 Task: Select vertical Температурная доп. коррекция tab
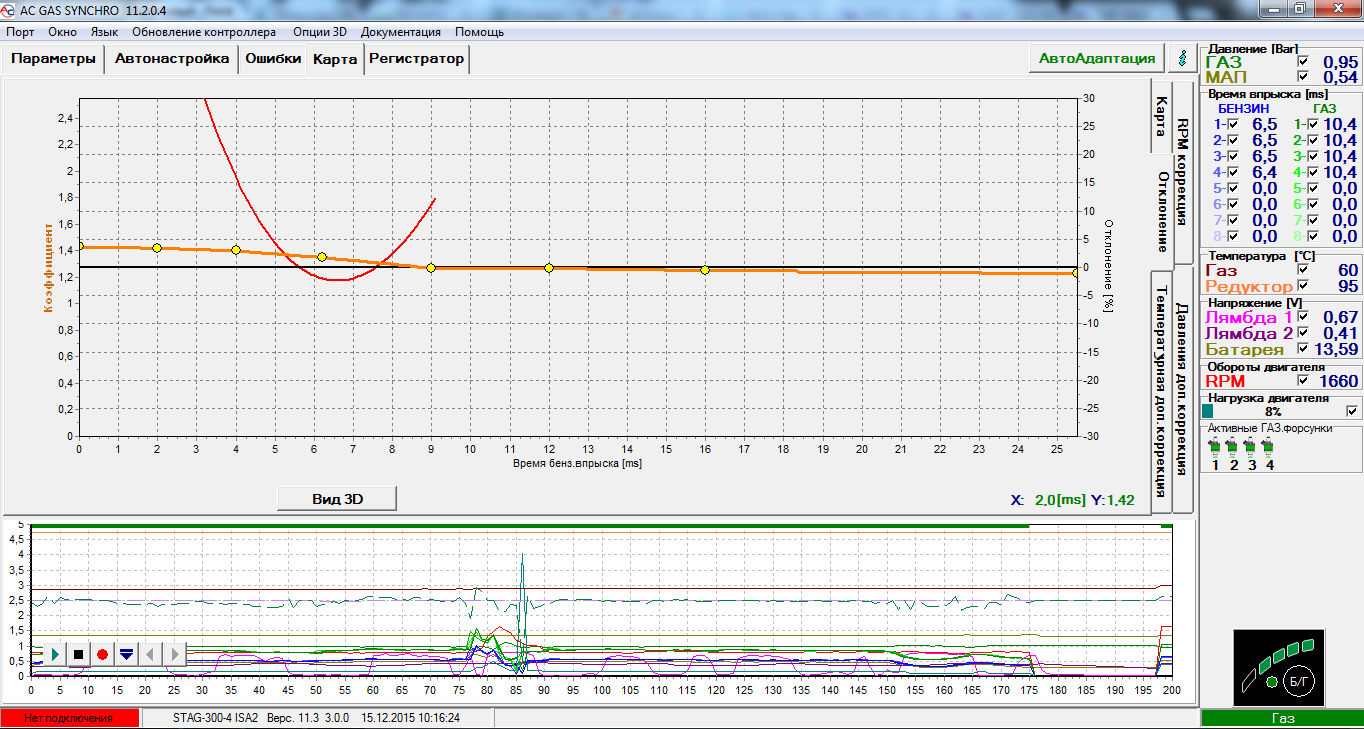pos(1162,392)
